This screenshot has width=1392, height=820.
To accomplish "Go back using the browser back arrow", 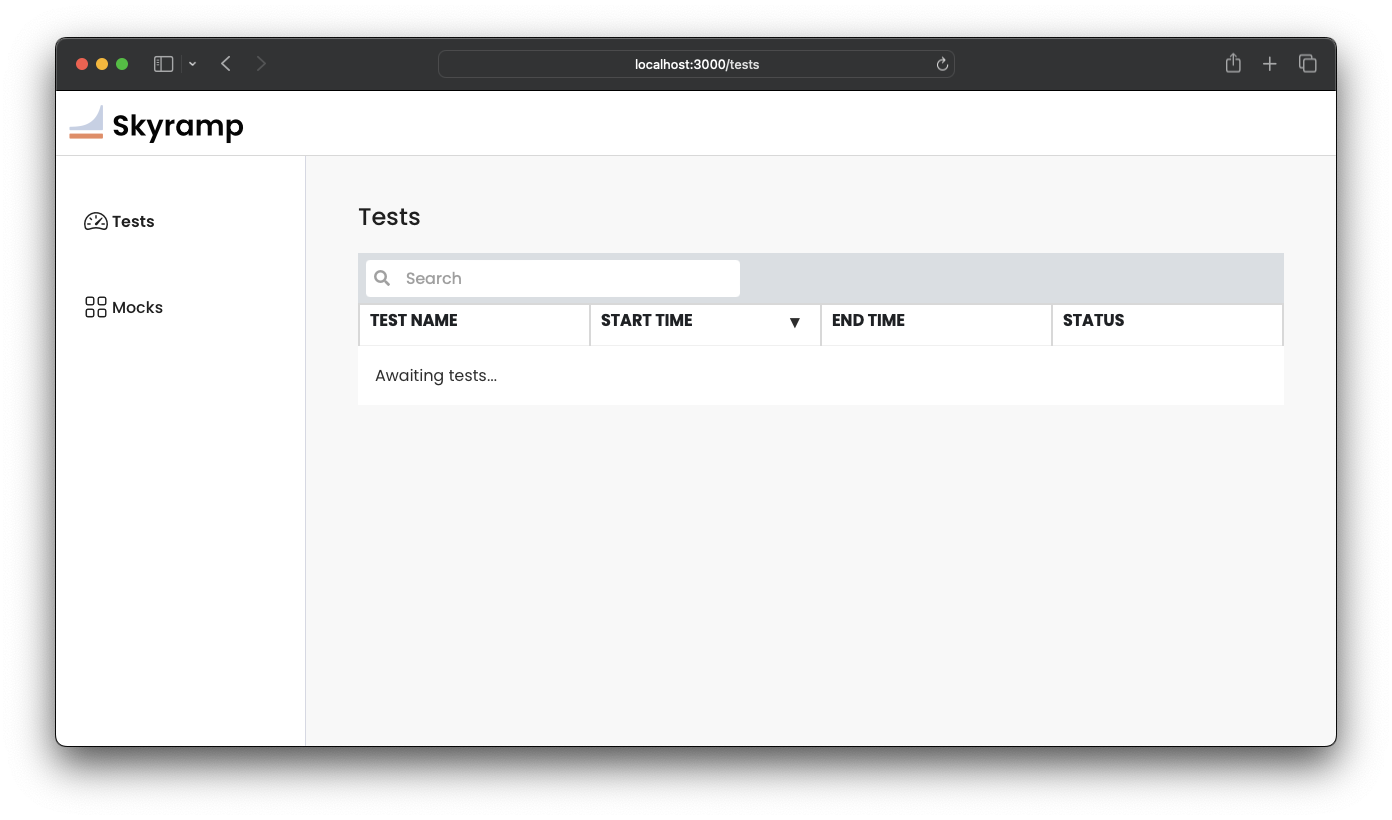I will 226,64.
